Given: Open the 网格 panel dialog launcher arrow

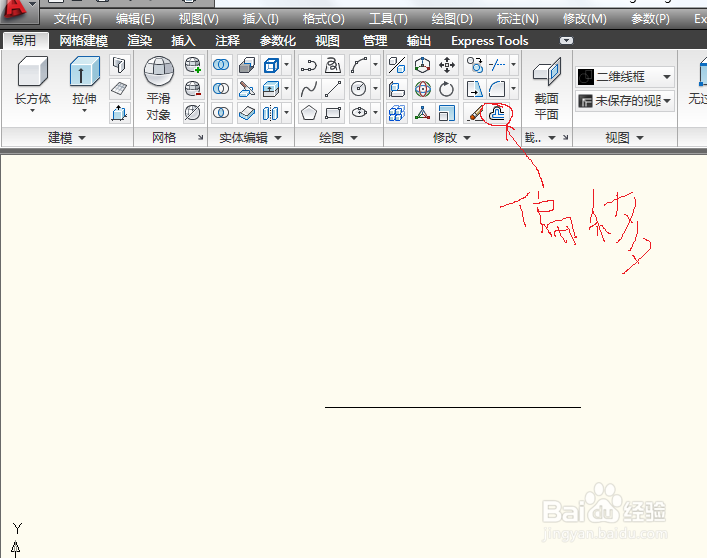Looking at the screenshot, I should (x=200, y=137).
